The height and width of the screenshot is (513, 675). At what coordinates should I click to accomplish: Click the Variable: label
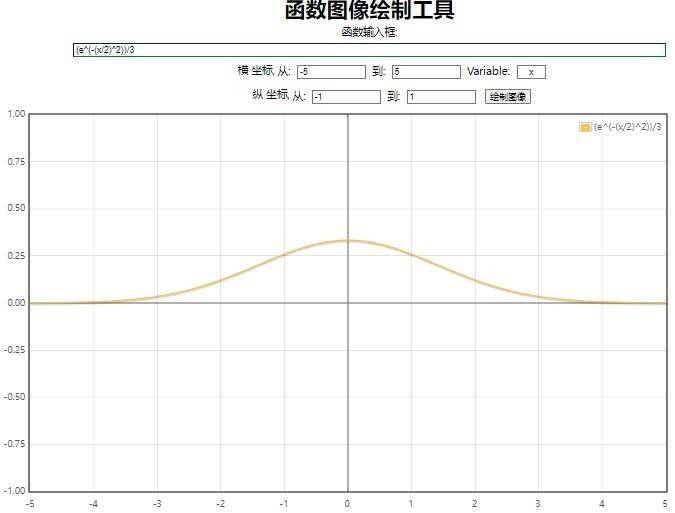(x=489, y=71)
